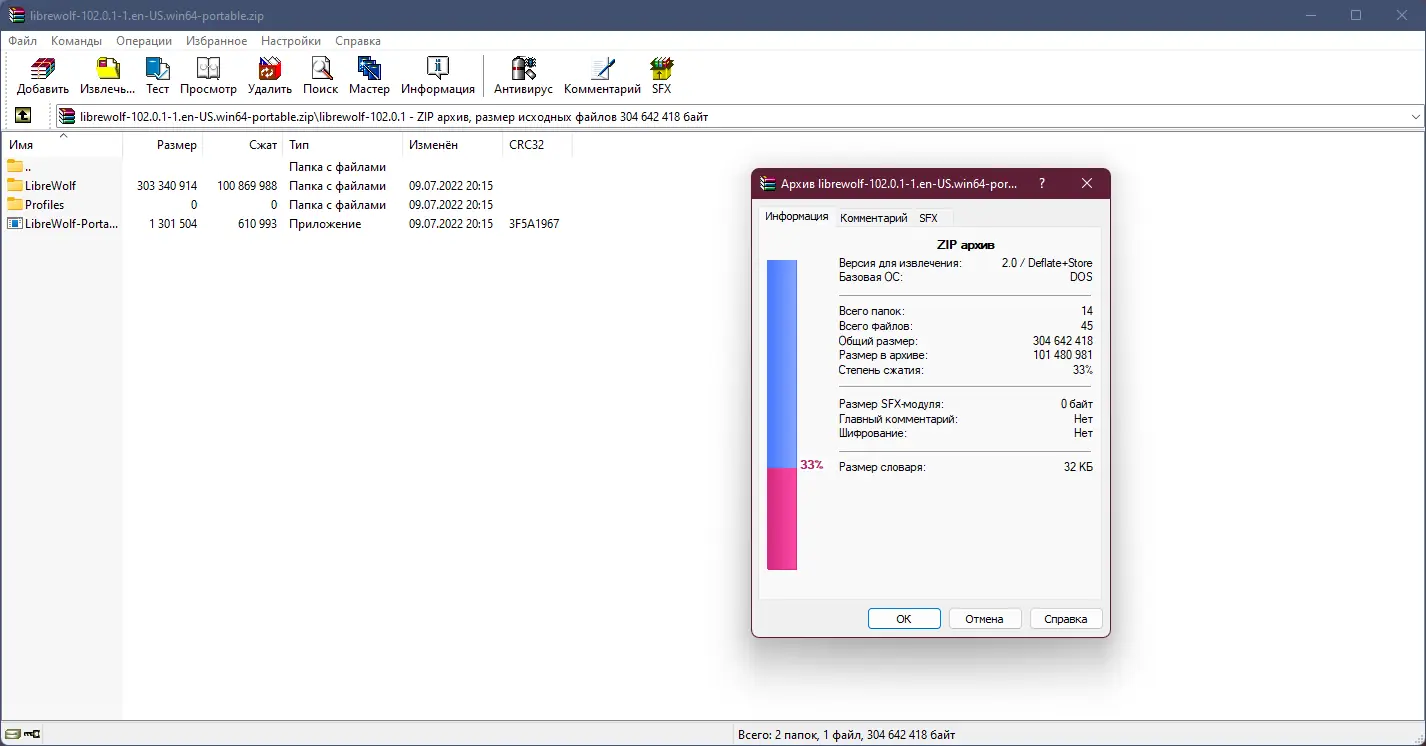Confirm the dialog with OK
The width and height of the screenshot is (1426, 746).
tap(904, 619)
